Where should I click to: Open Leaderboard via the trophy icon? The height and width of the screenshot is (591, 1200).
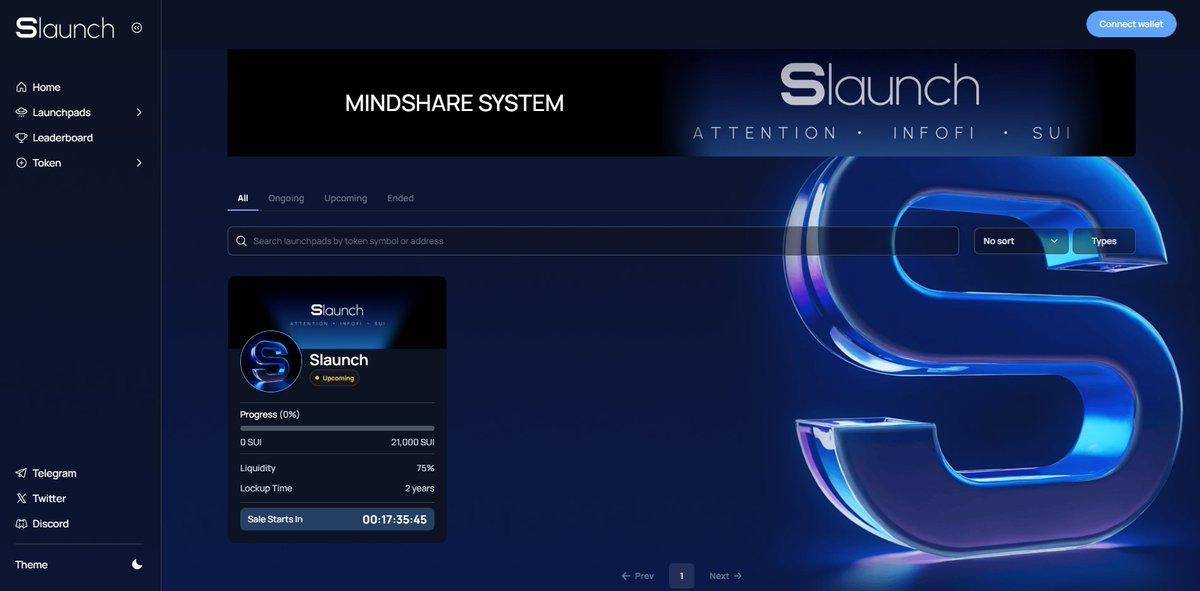click(x=22, y=137)
